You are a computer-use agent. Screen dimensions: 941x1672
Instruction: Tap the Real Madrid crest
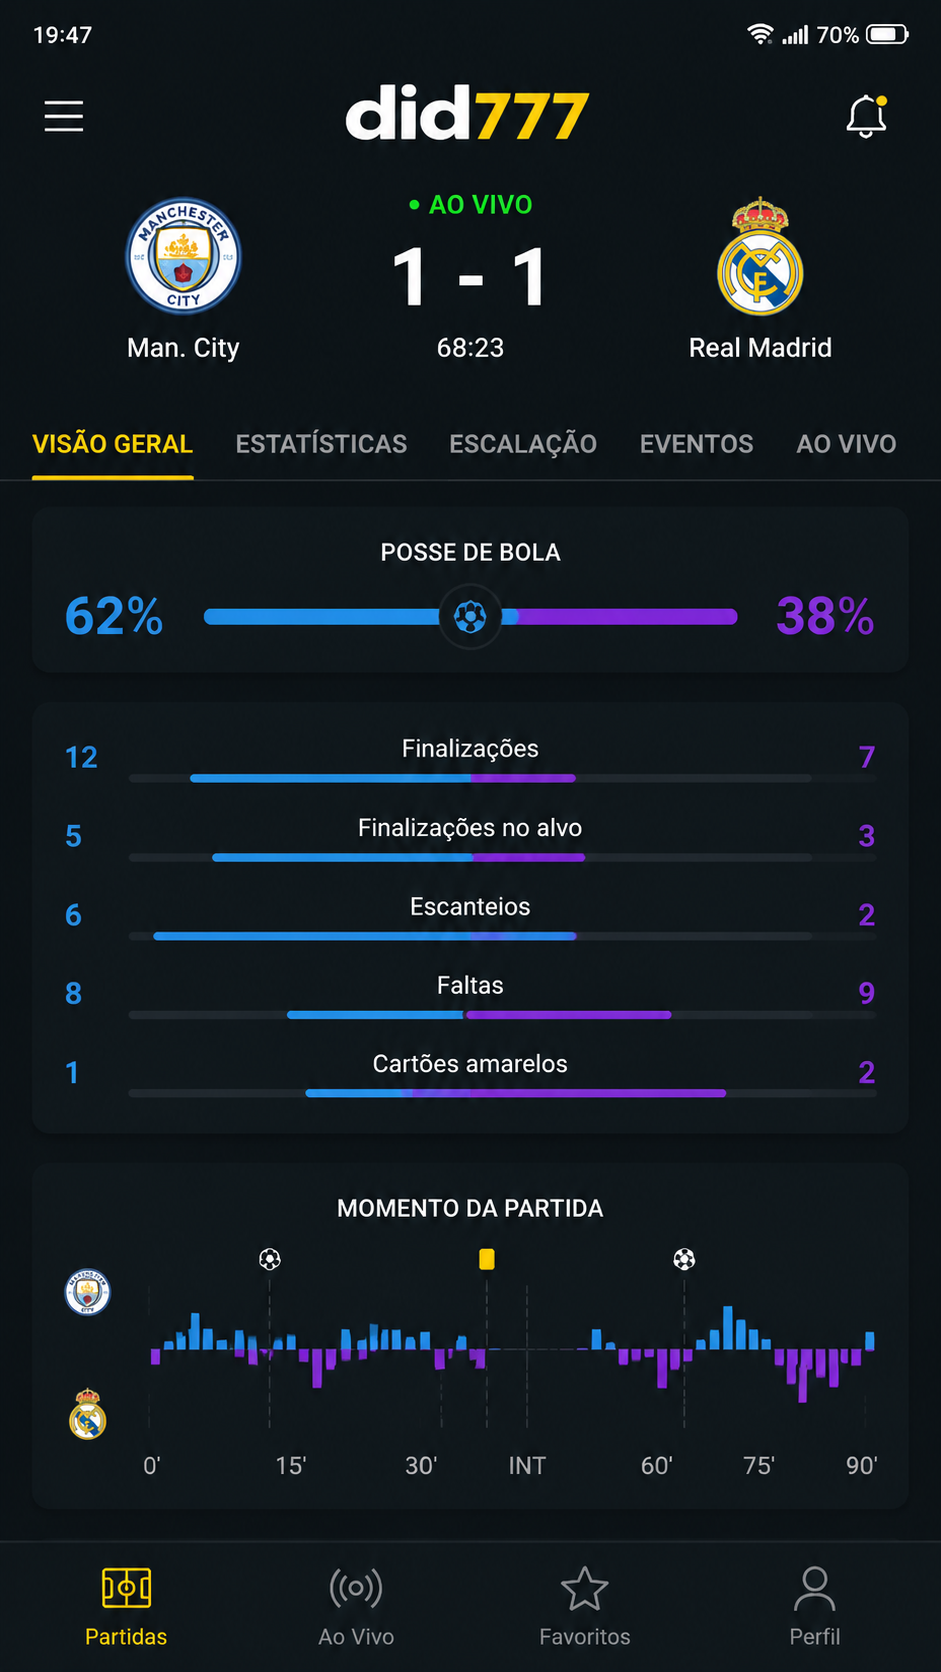pos(760,256)
